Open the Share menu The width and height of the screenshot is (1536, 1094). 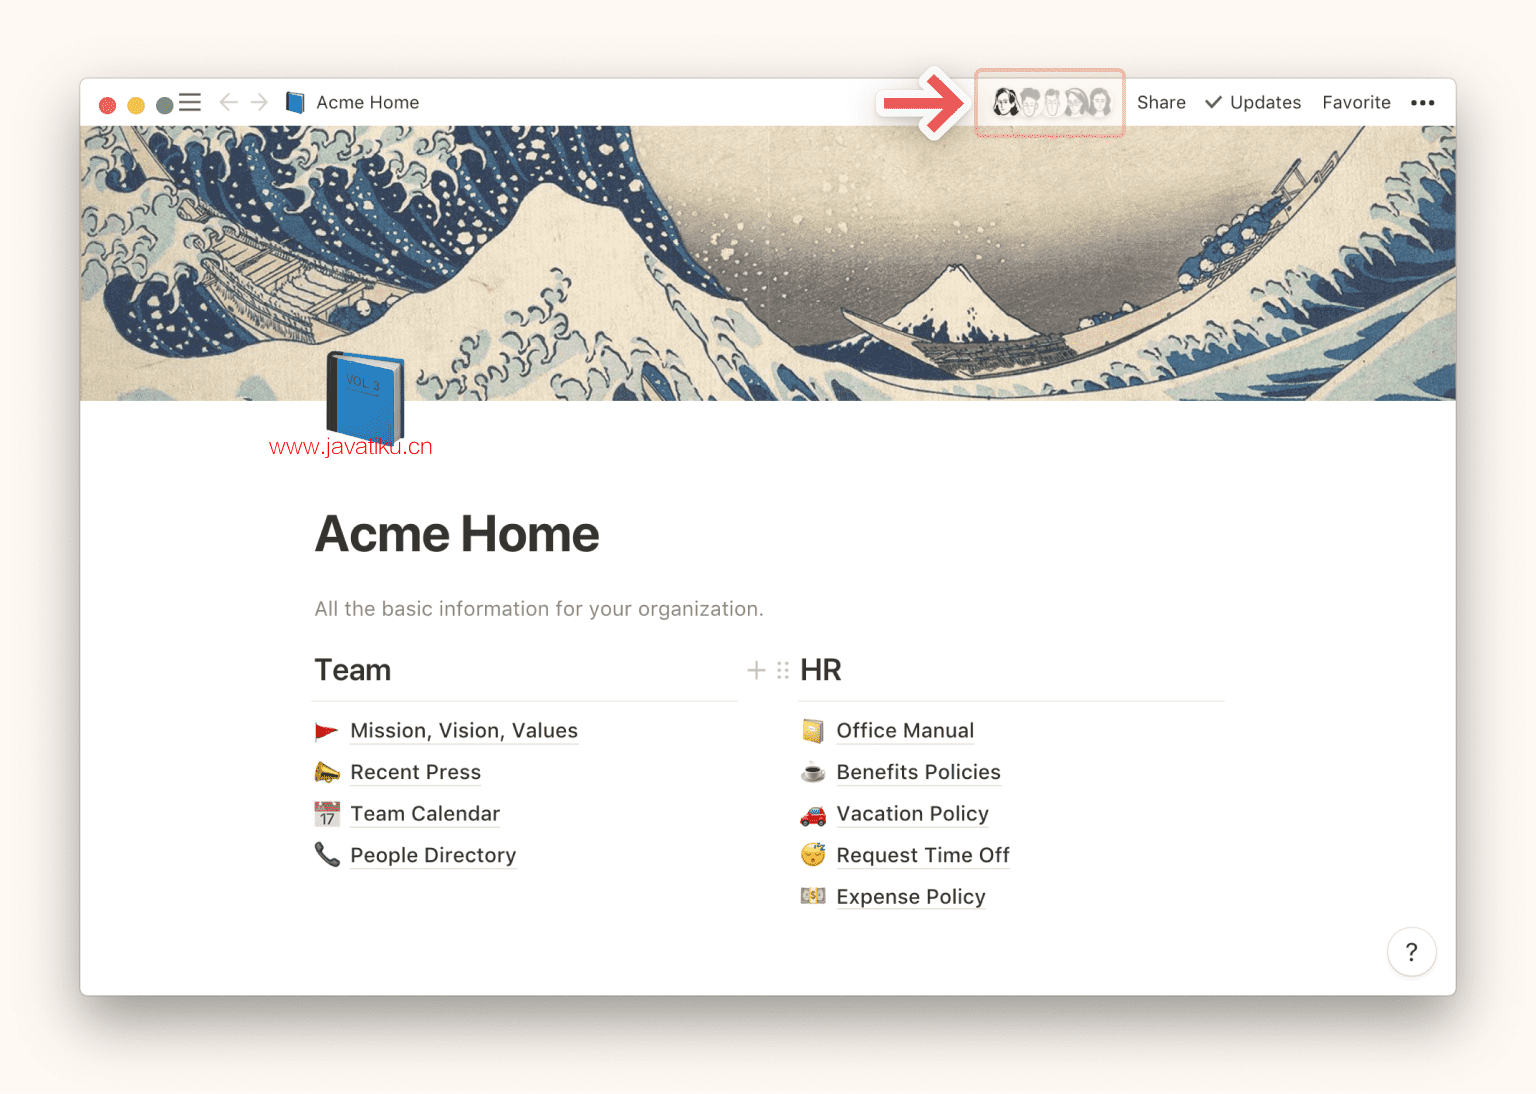[1161, 102]
